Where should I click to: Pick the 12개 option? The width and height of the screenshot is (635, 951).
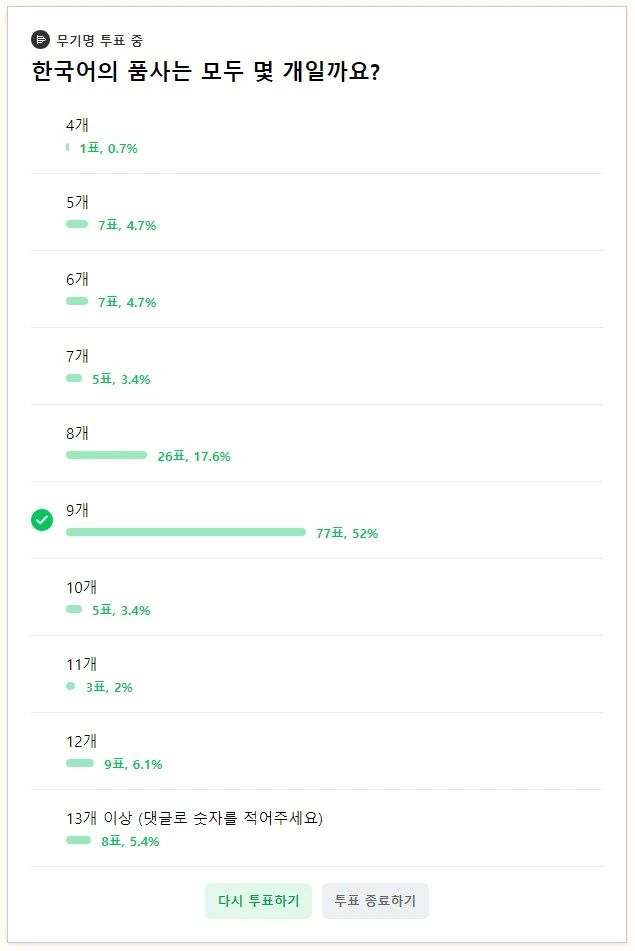[317, 752]
